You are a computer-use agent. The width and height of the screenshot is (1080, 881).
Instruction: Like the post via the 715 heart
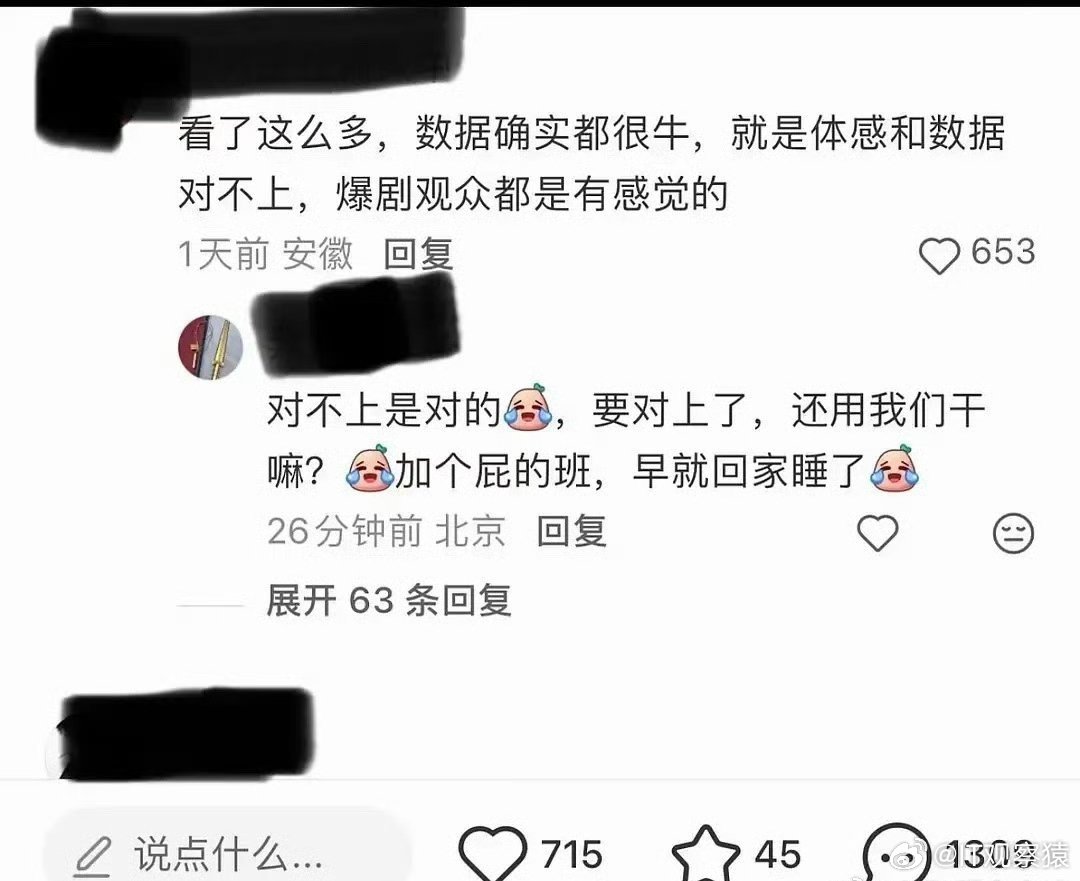tap(492, 854)
